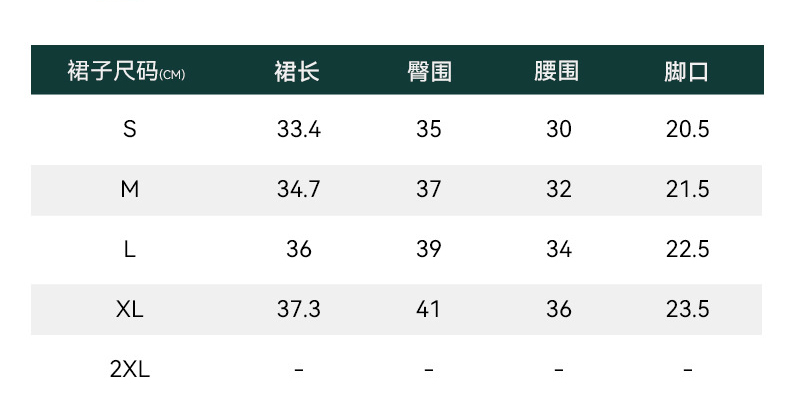Select the M size row label

tap(129, 190)
